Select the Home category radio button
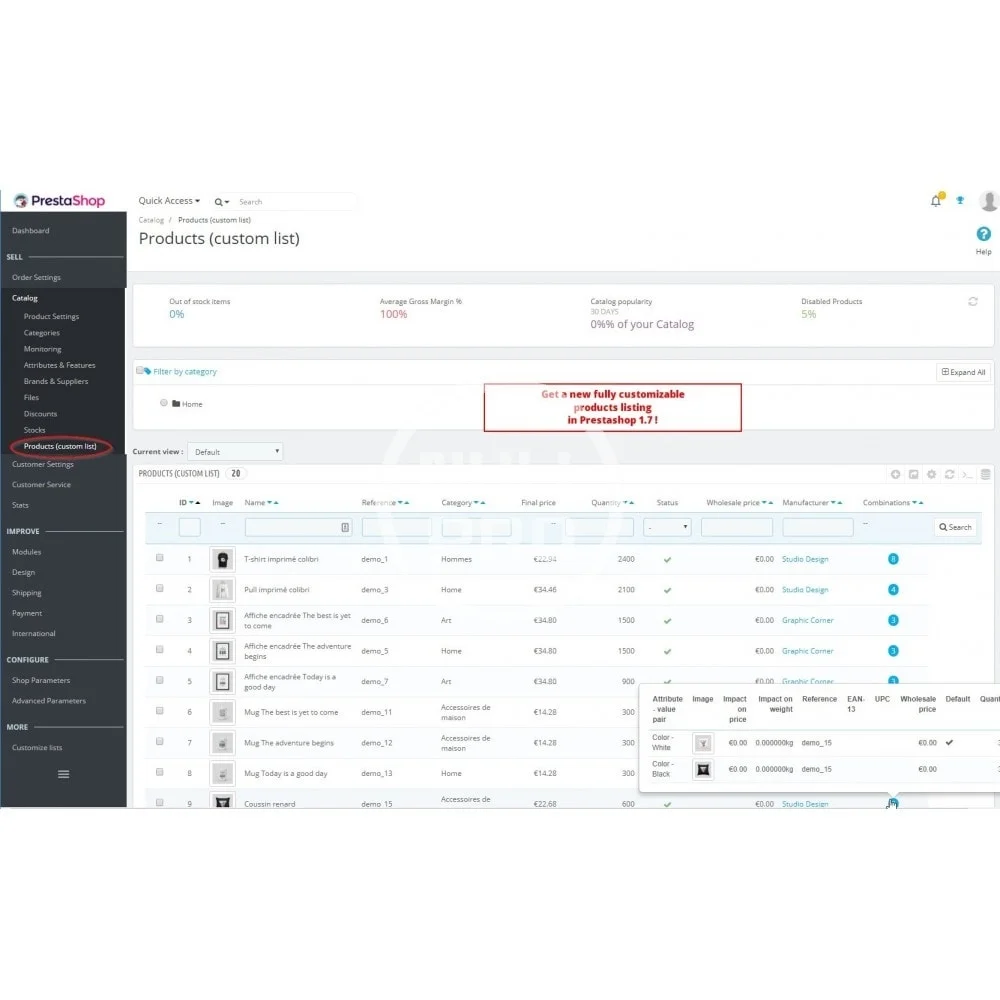Screen dimensions: 1000x1000 [164, 403]
